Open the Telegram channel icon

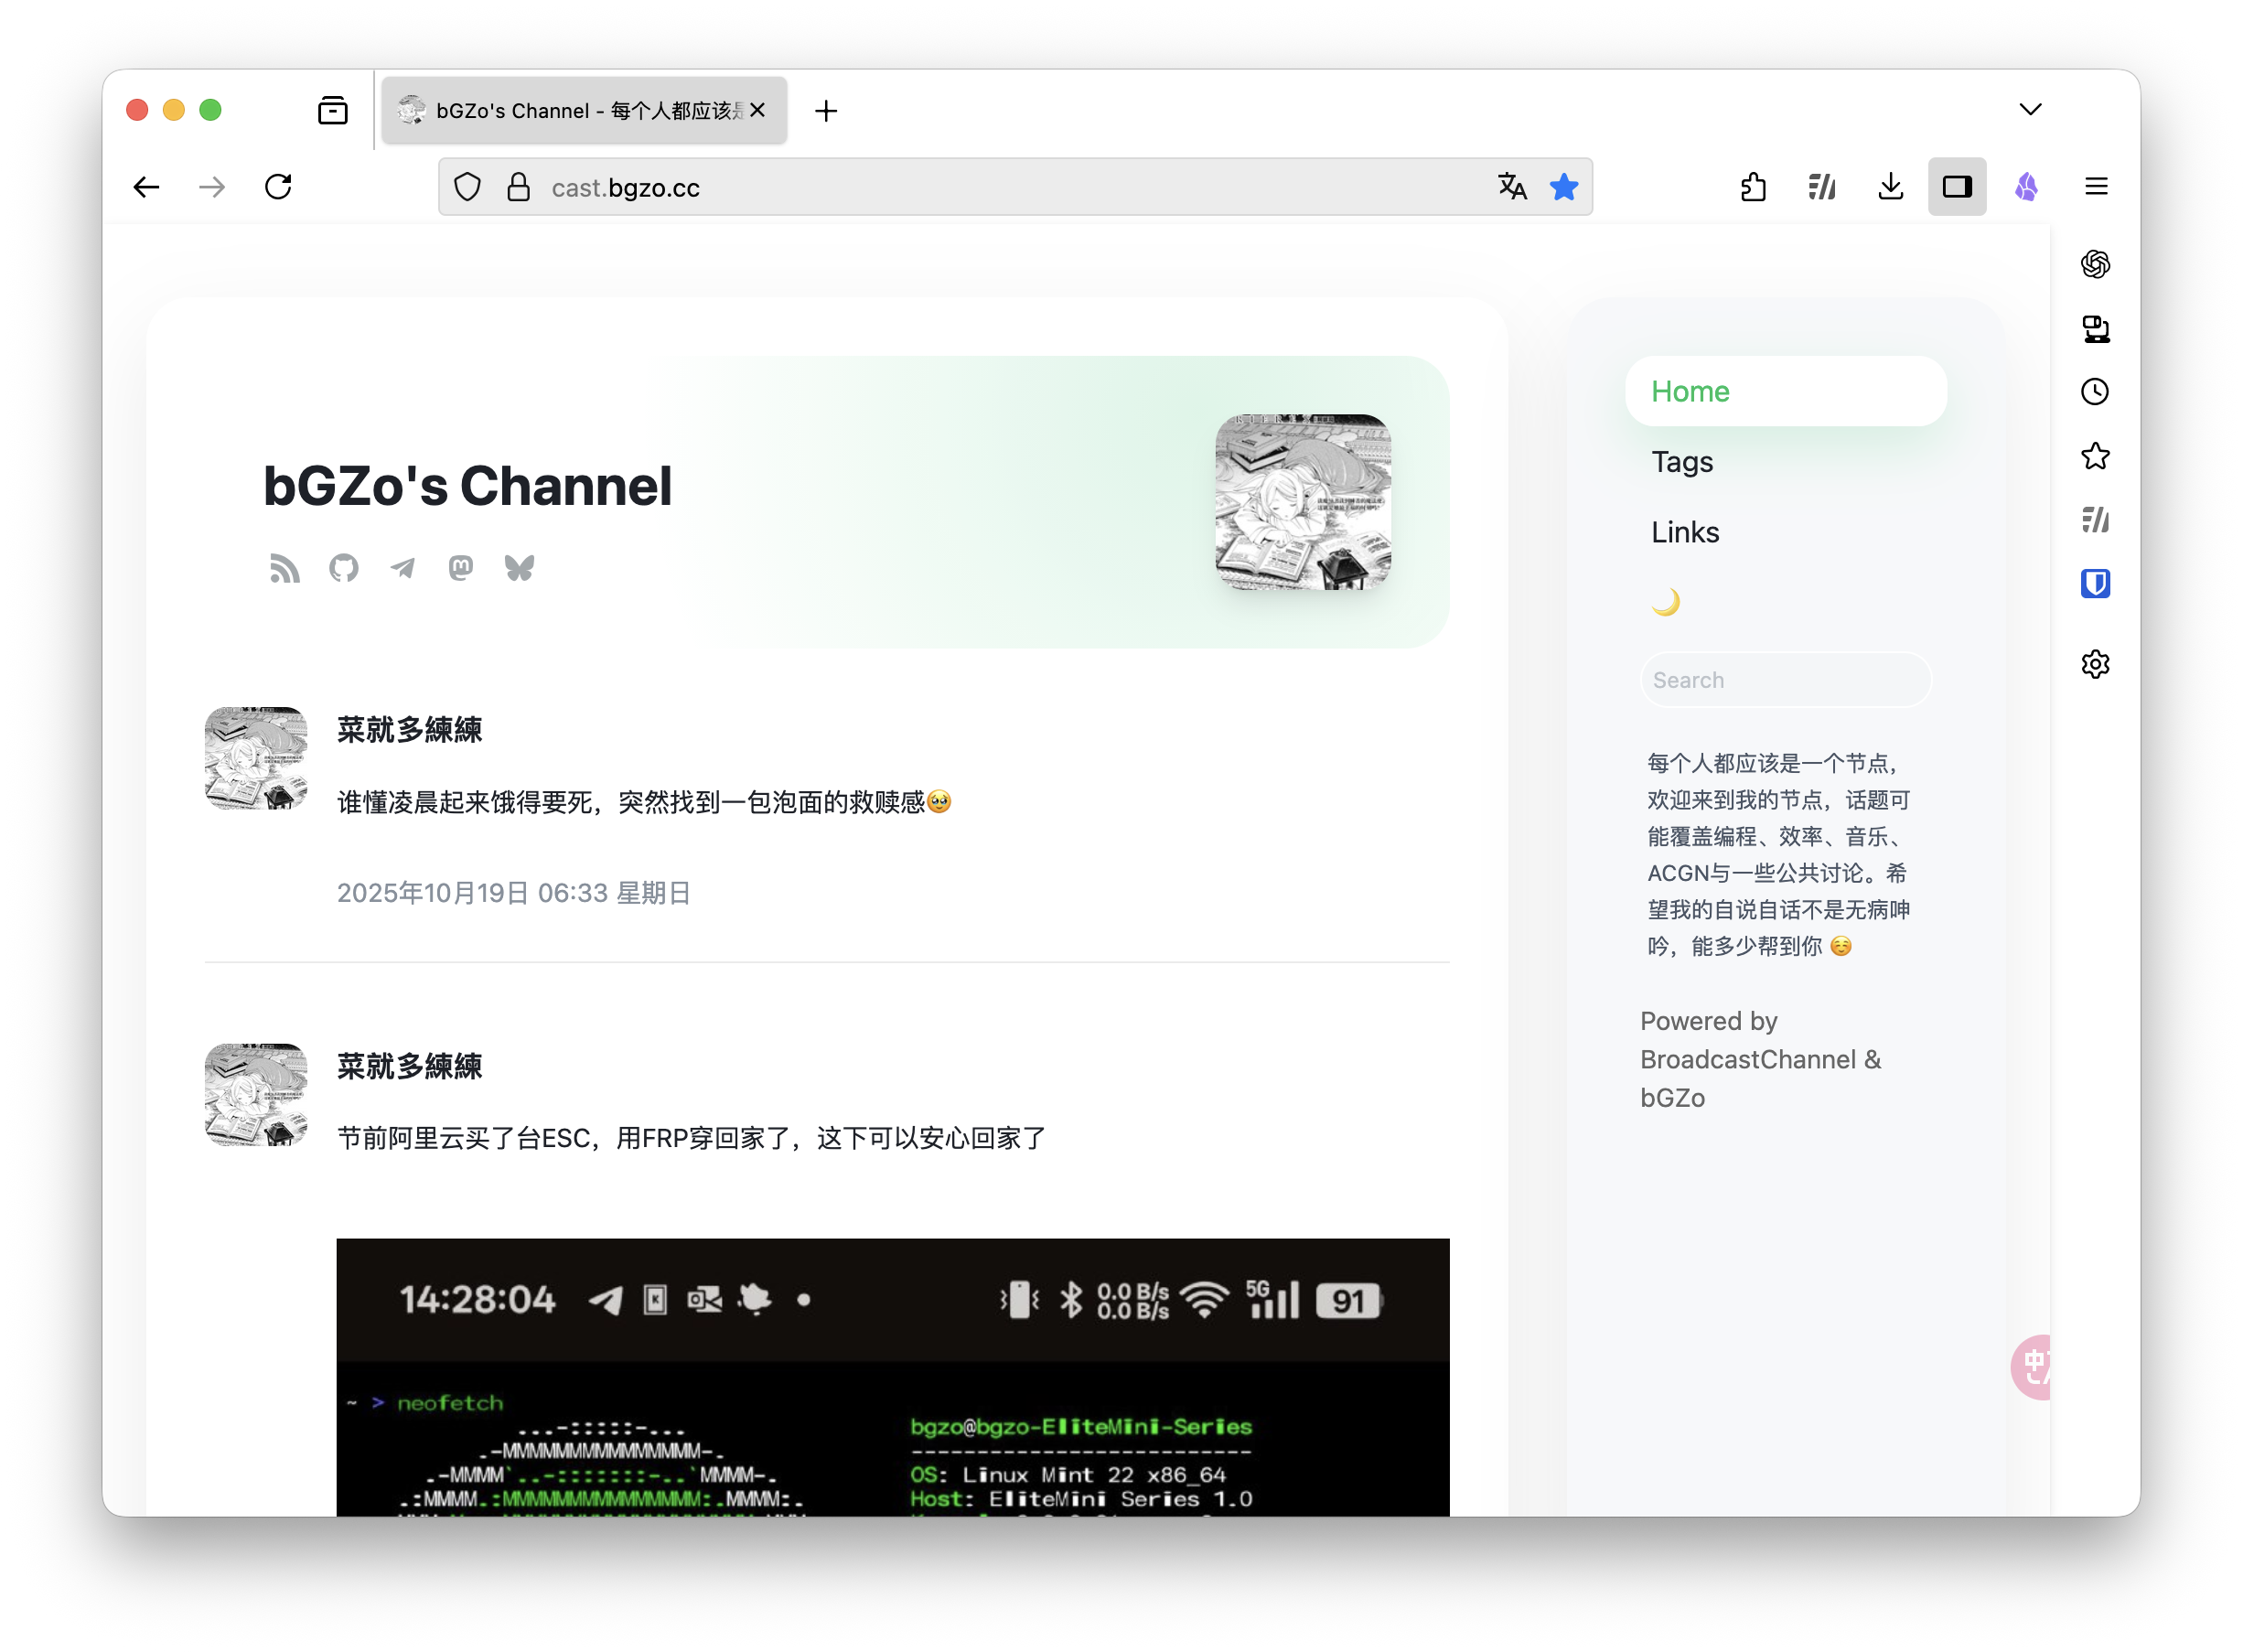[402, 568]
